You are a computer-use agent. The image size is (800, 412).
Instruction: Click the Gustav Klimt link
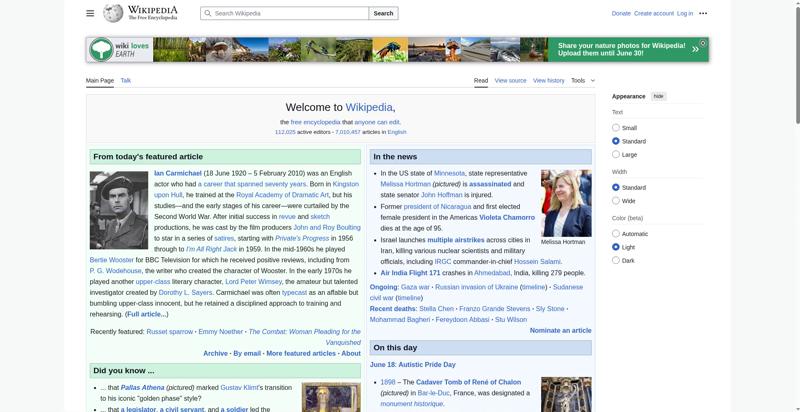click(x=239, y=388)
